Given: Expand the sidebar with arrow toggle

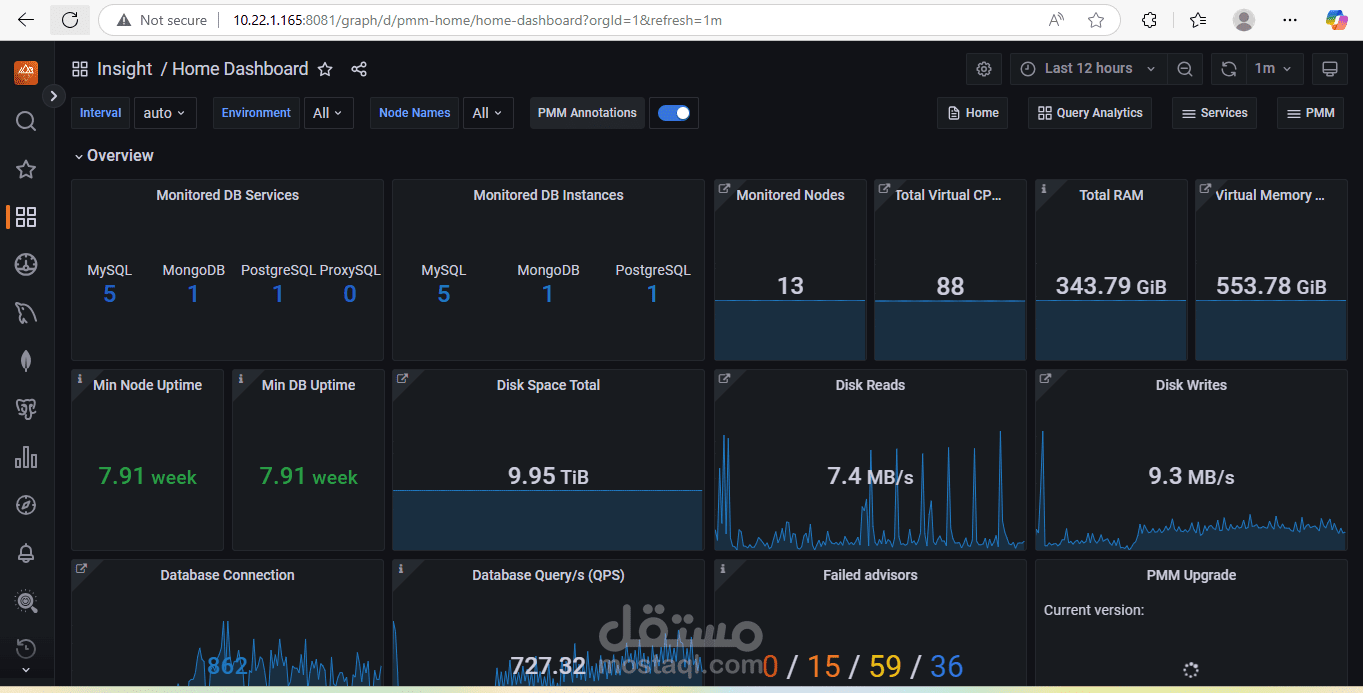Looking at the screenshot, I should pos(54,96).
